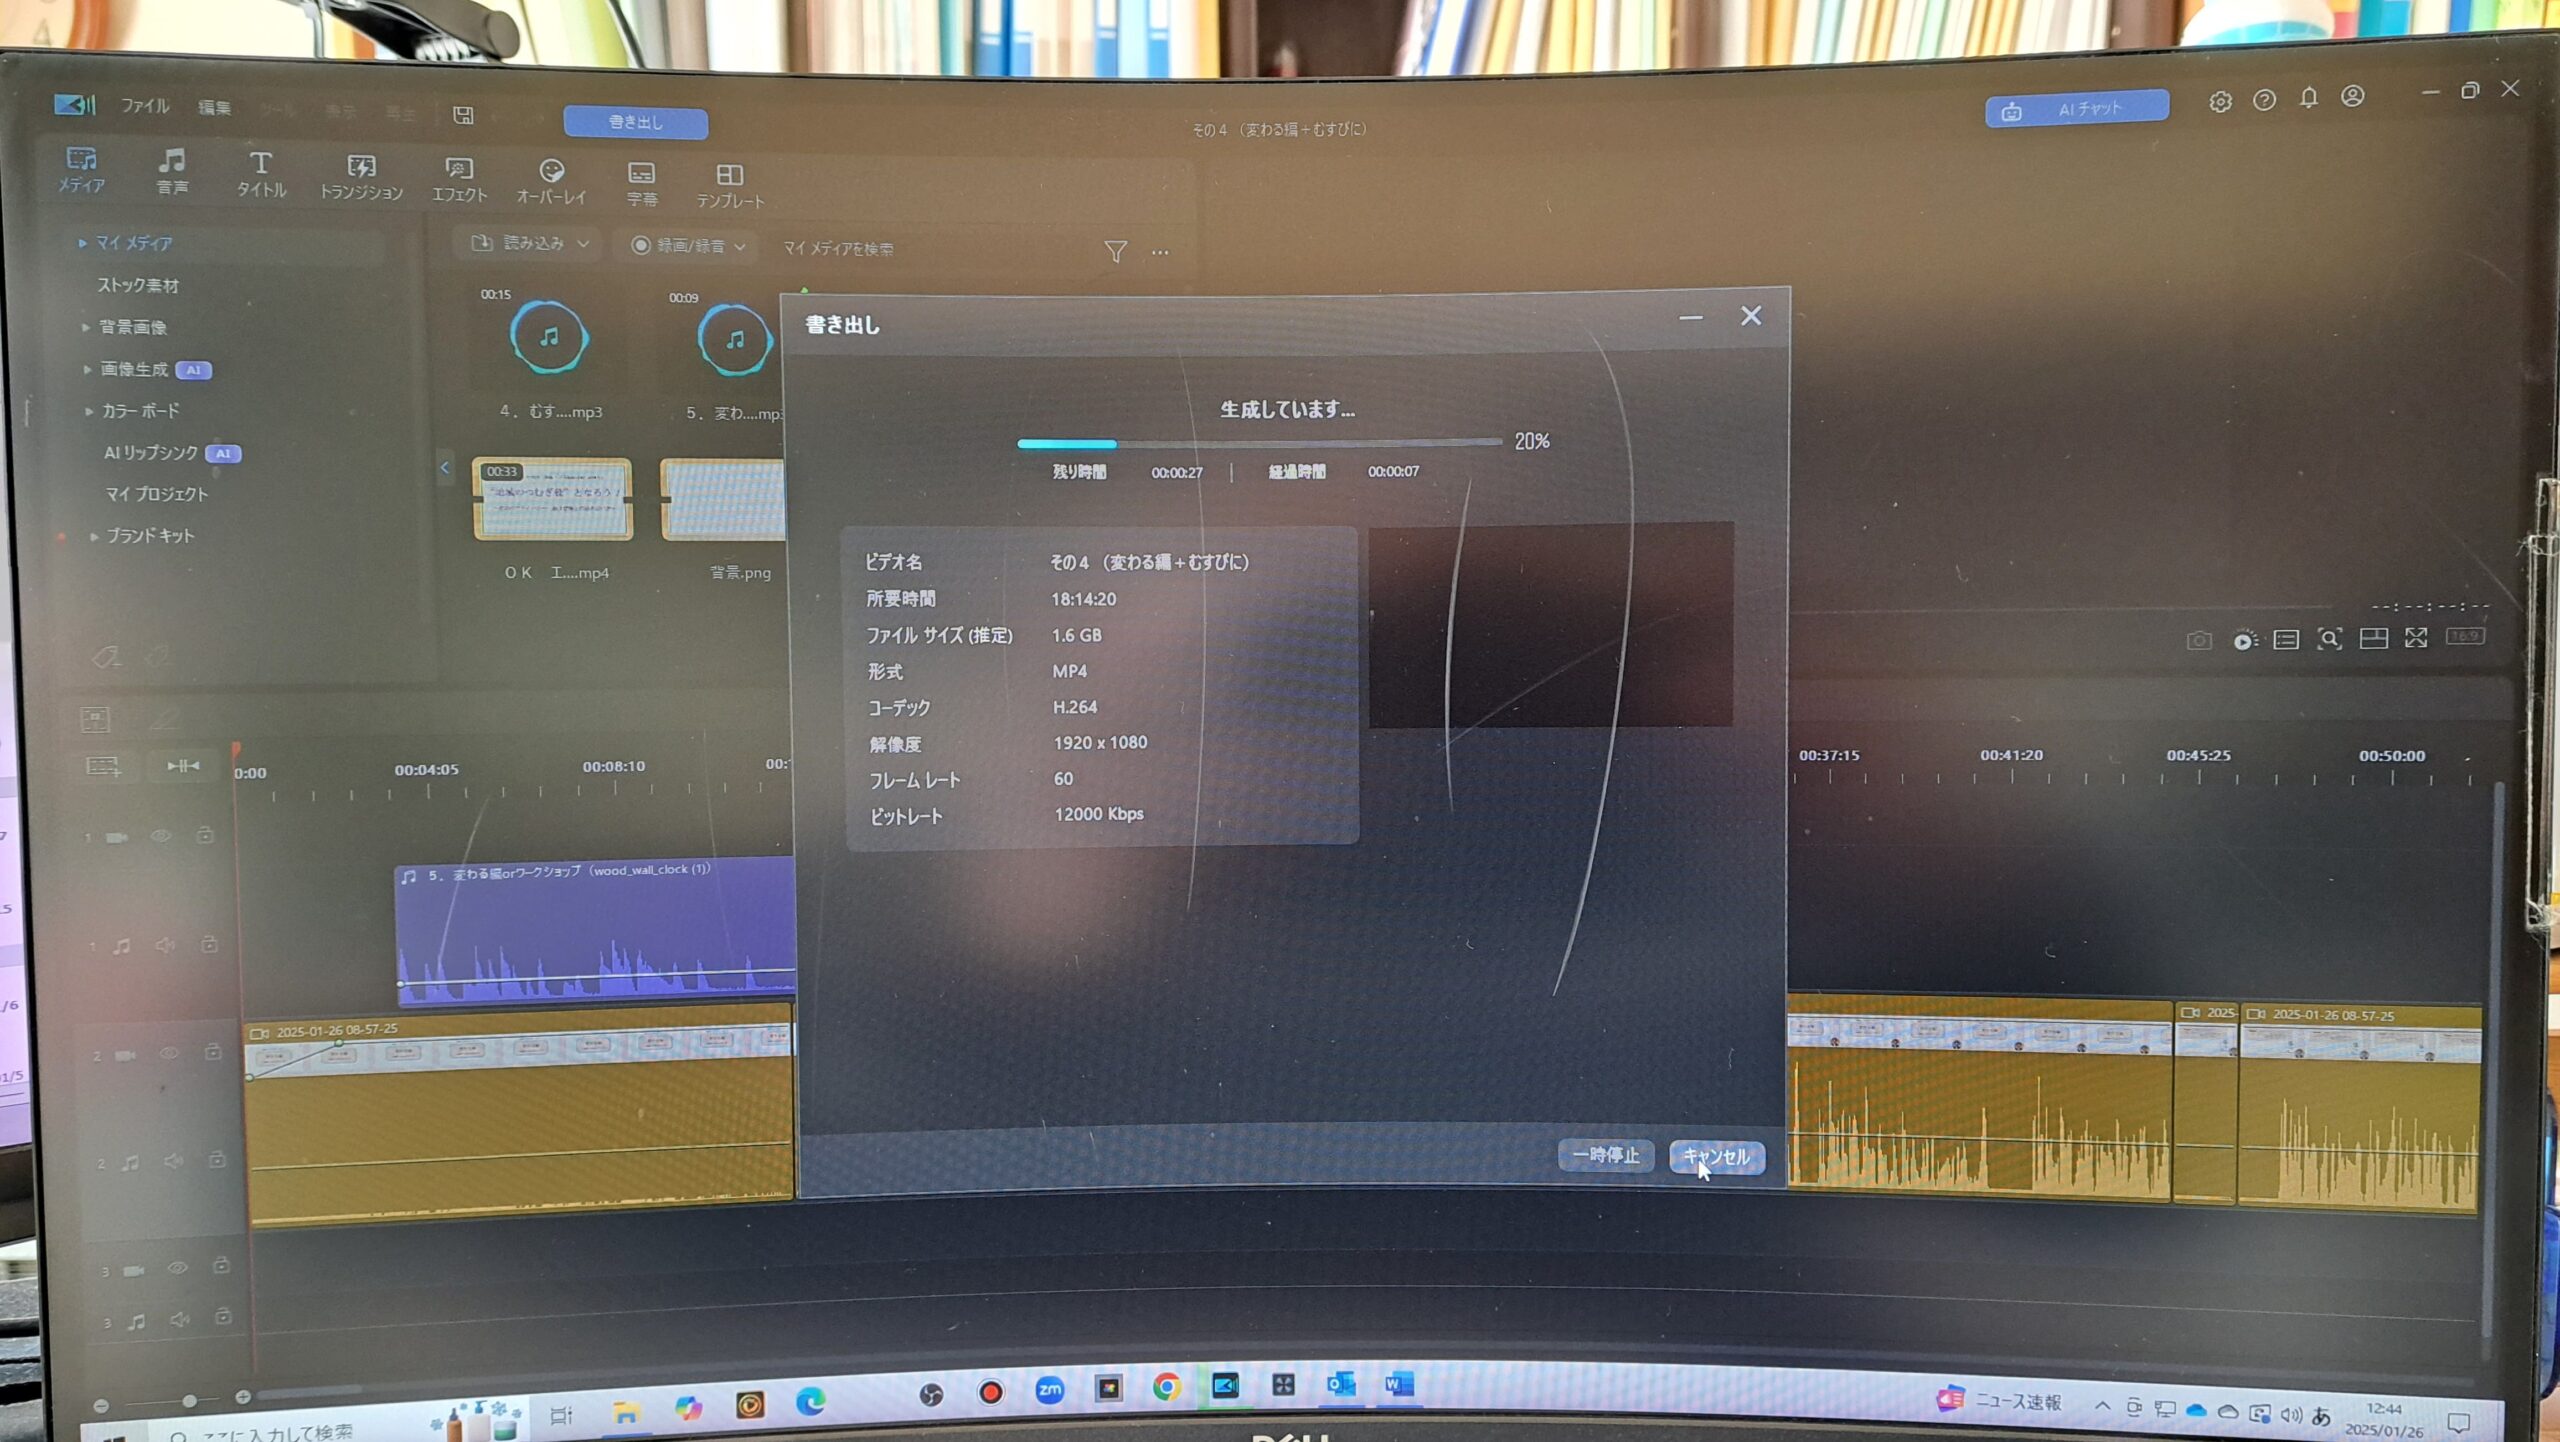Image resolution: width=2560 pixels, height=1442 pixels.
Task: Lock video track 3
Action: pyautogui.click(x=221, y=1265)
